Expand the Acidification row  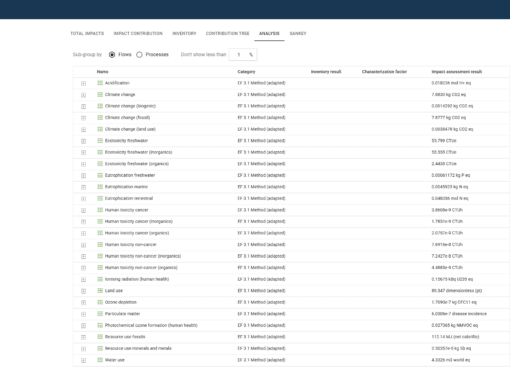(83, 83)
